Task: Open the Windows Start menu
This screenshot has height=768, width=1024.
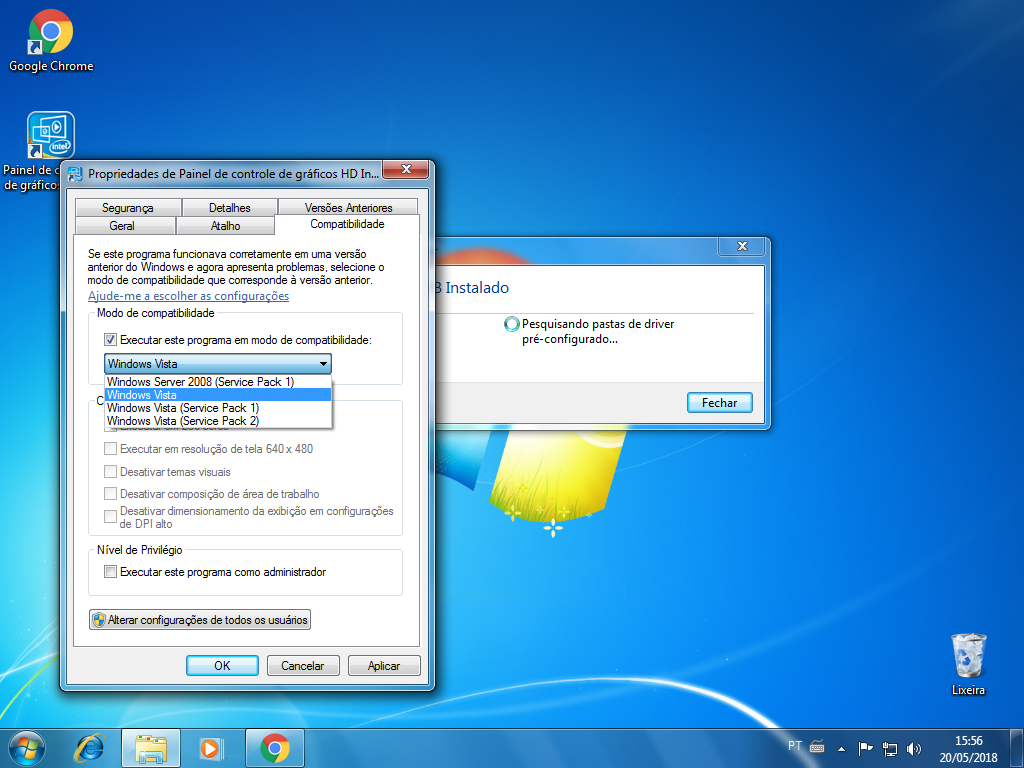Action: pyautogui.click(x=27, y=748)
